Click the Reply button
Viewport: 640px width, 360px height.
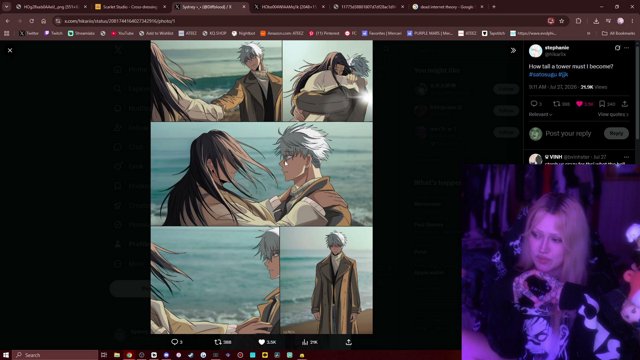click(616, 133)
